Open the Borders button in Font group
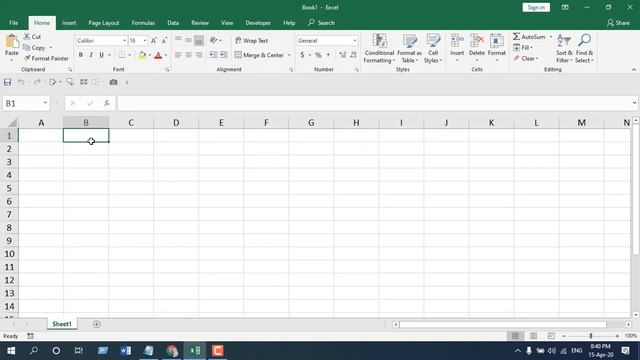640x360 pixels. tap(122, 55)
